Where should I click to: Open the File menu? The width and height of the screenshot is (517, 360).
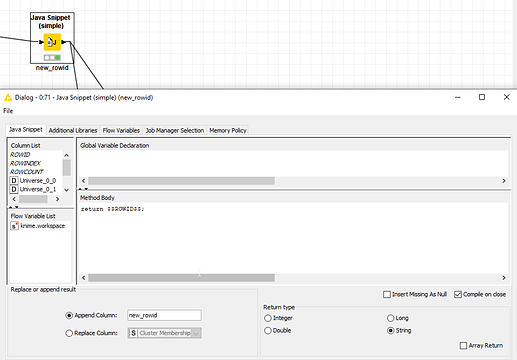[8, 111]
